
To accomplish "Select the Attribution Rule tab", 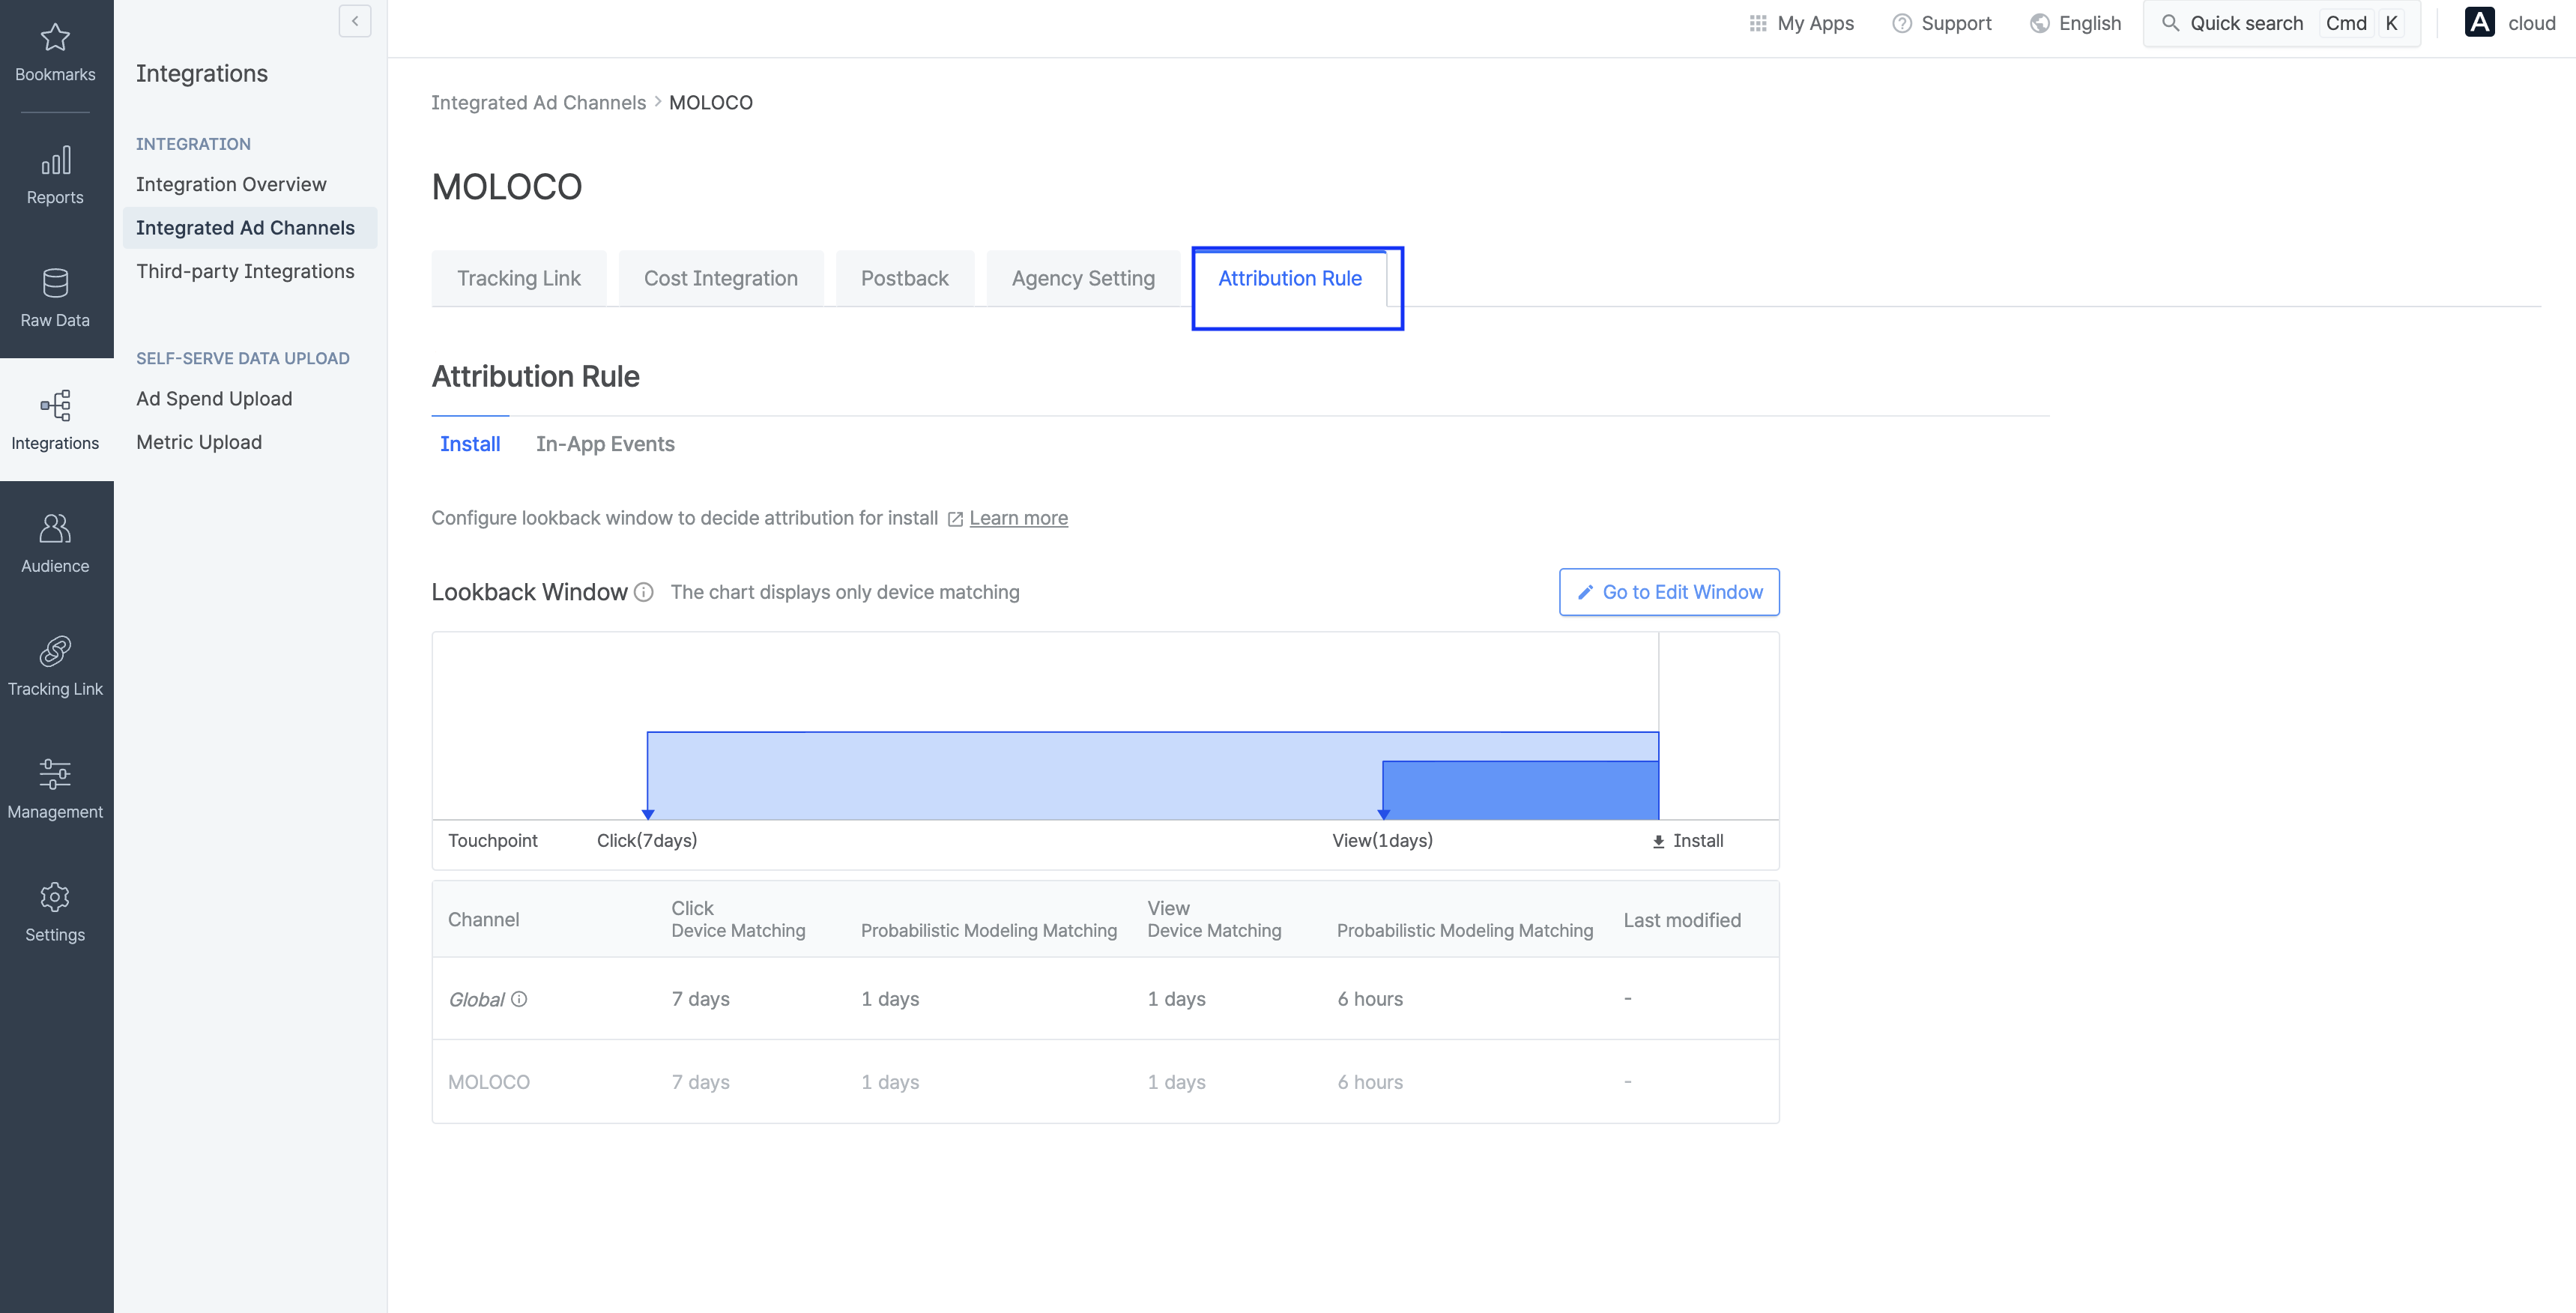I will 1290,278.
